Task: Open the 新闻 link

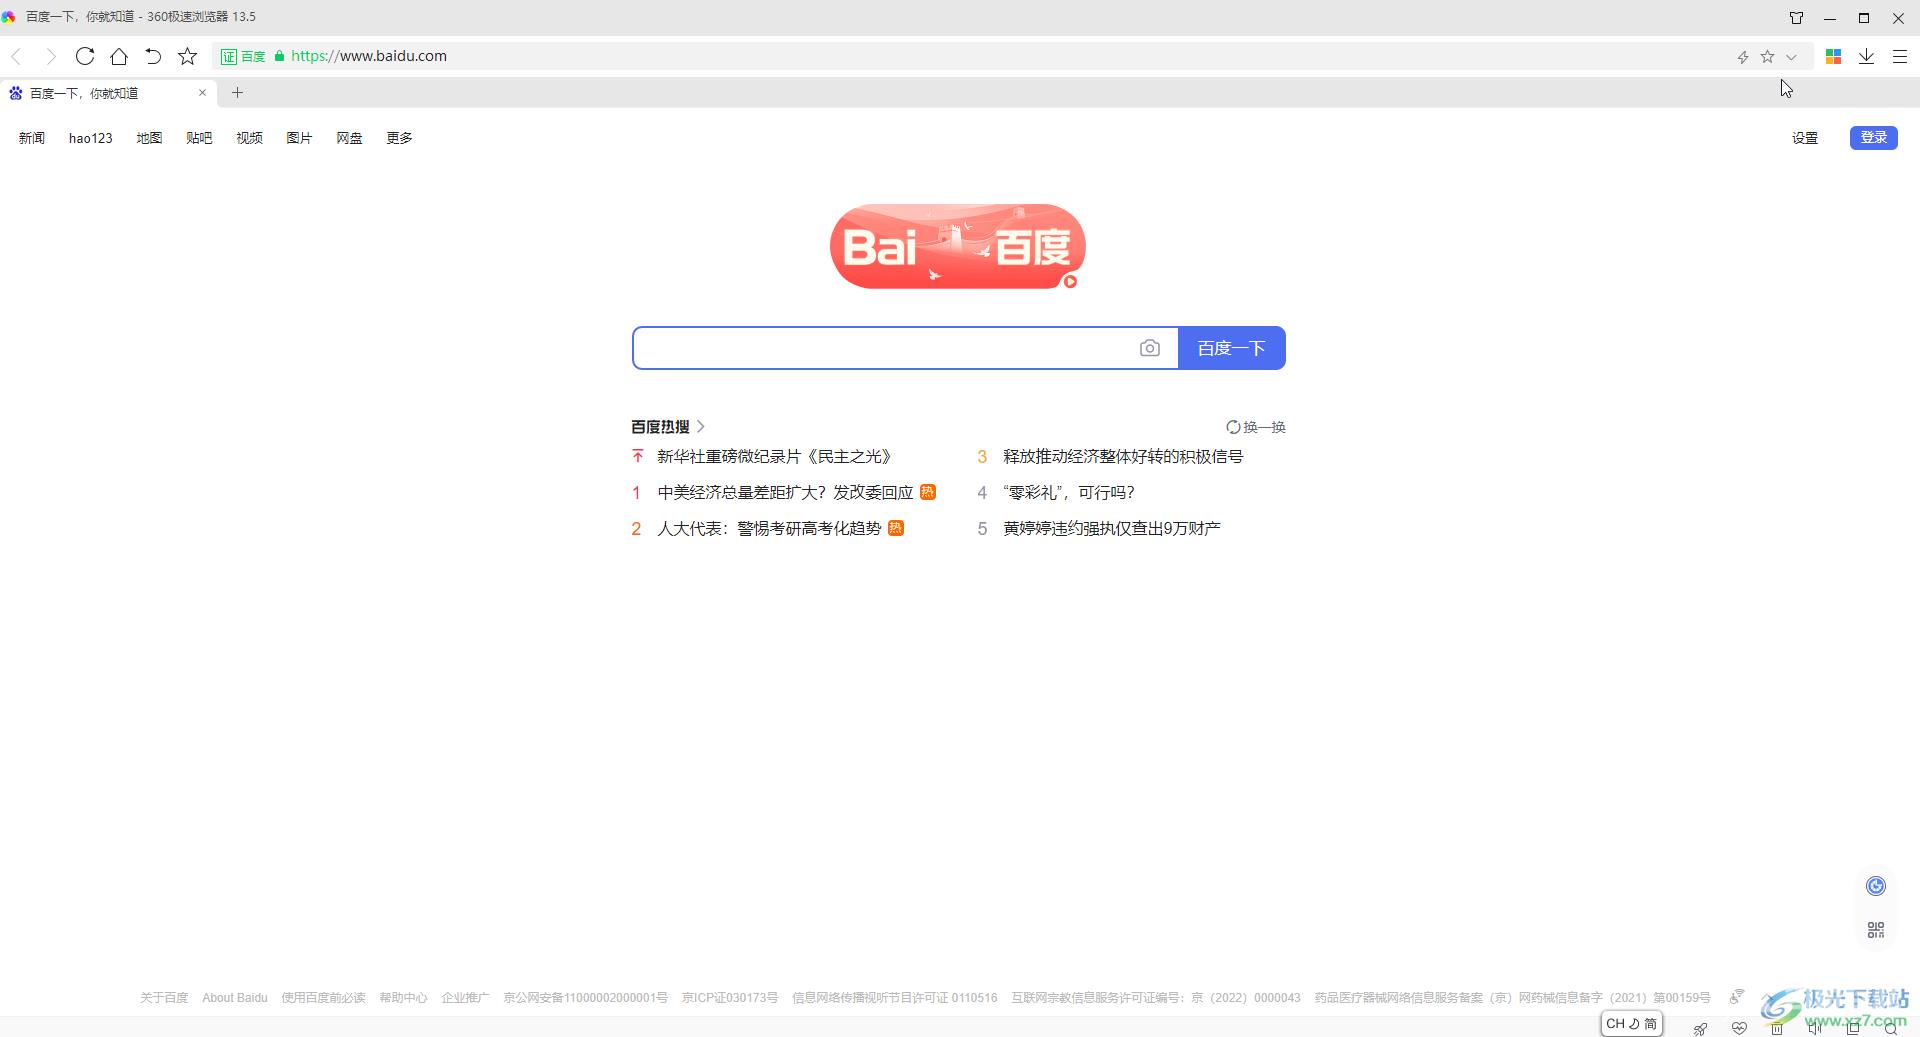Action: (x=31, y=138)
